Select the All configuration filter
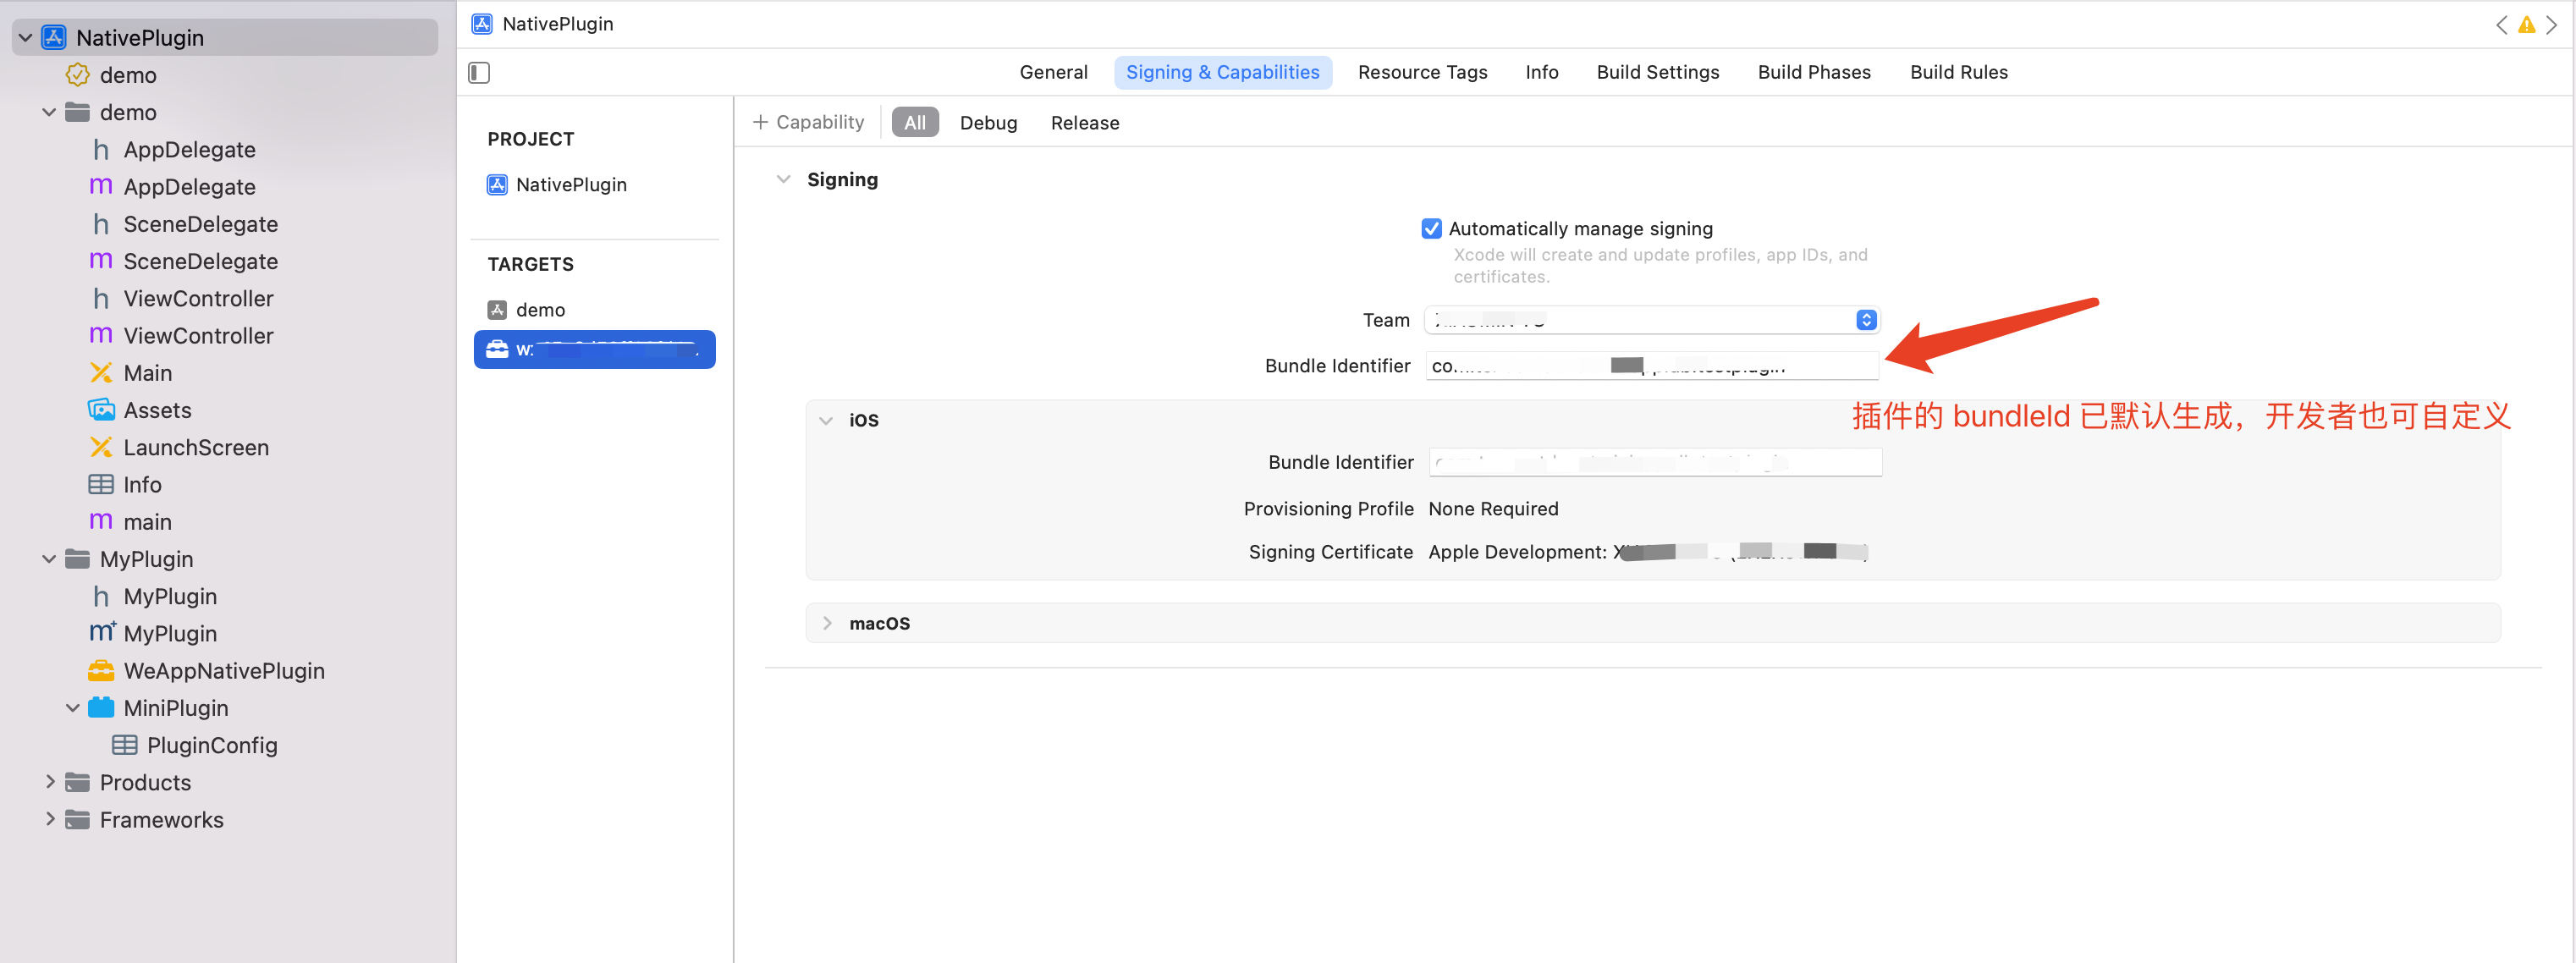This screenshot has height=963, width=2576. [915, 122]
